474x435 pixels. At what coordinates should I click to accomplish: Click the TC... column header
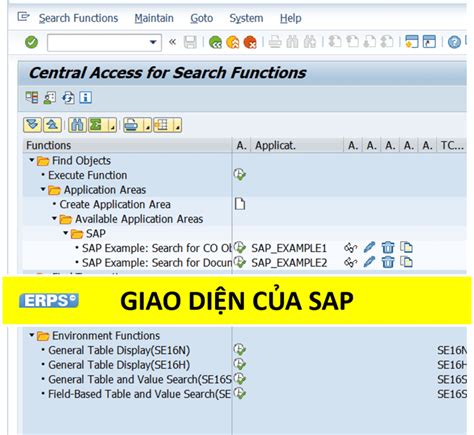[x=452, y=145]
